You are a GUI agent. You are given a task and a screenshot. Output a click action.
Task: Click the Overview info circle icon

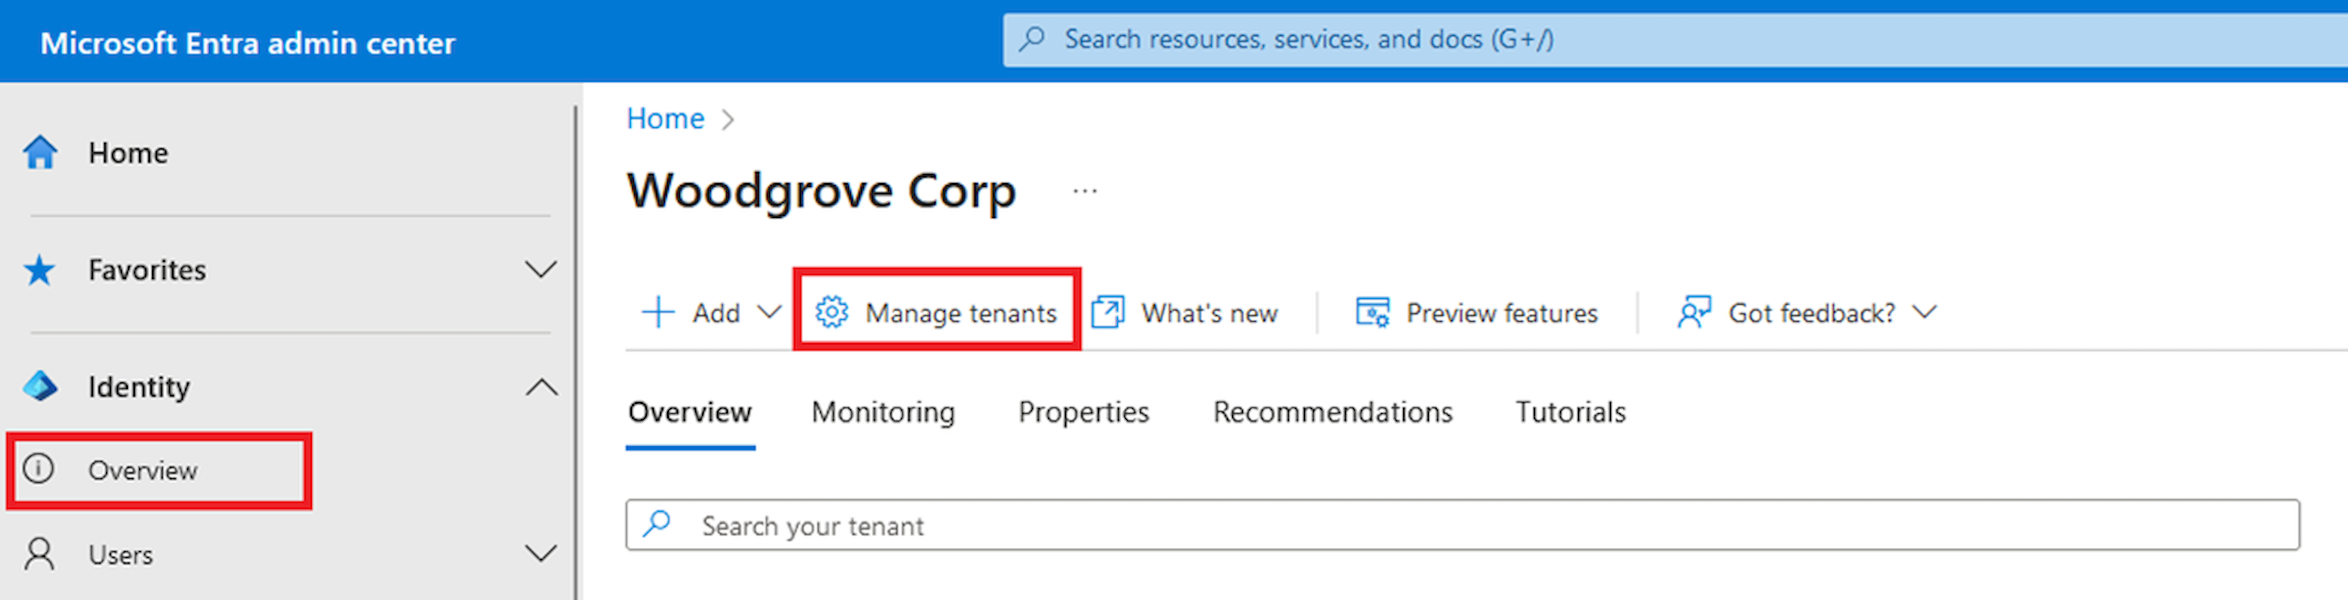pos(38,468)
